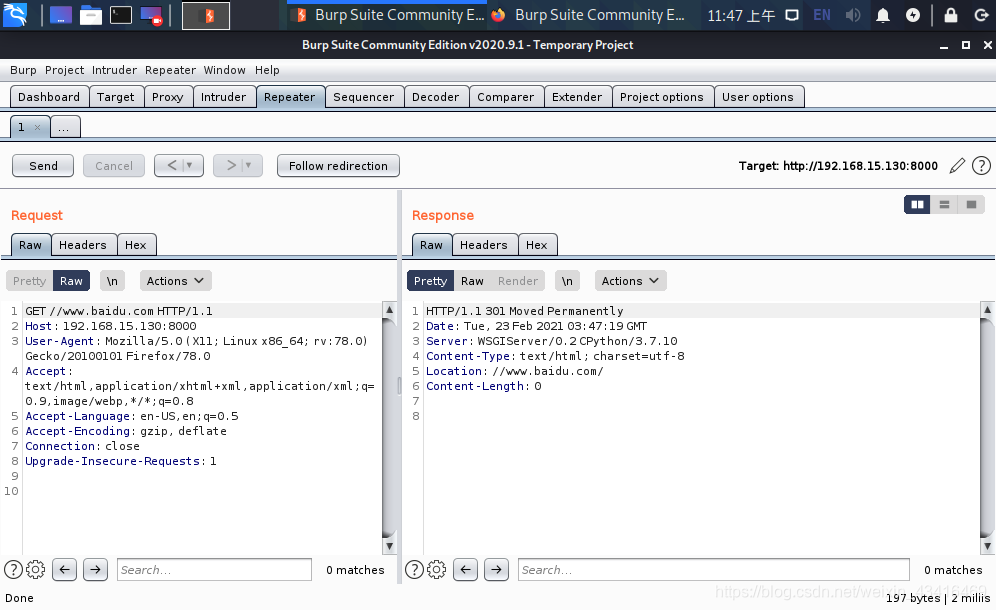The width and height of the screenshot is (996, 610).
Task: Open the Kali applications menu icon
Action: (15, 15)
